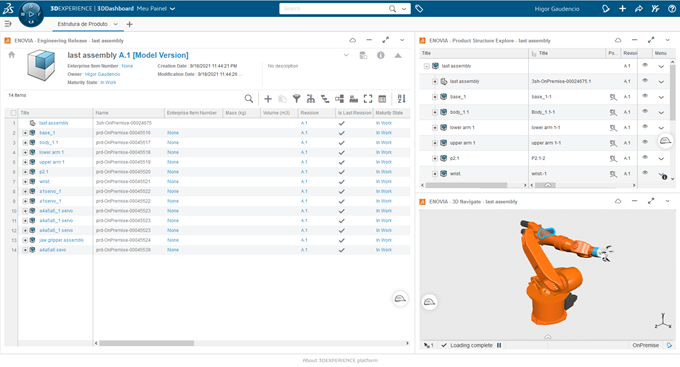Viewport: 680px width, 367px height.
Task: Open the wrist item link
Action: coord(44,181)
